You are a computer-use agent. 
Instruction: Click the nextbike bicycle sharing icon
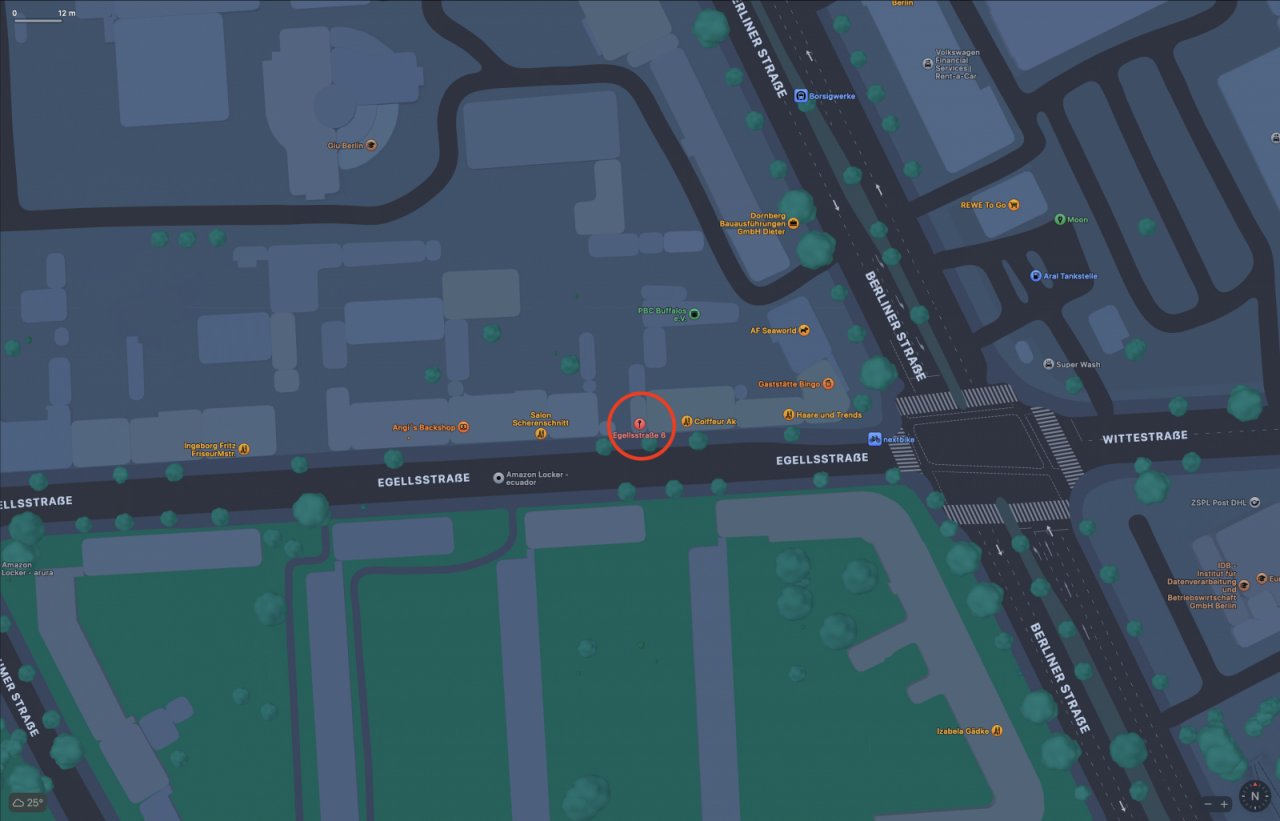coord(875,439)
